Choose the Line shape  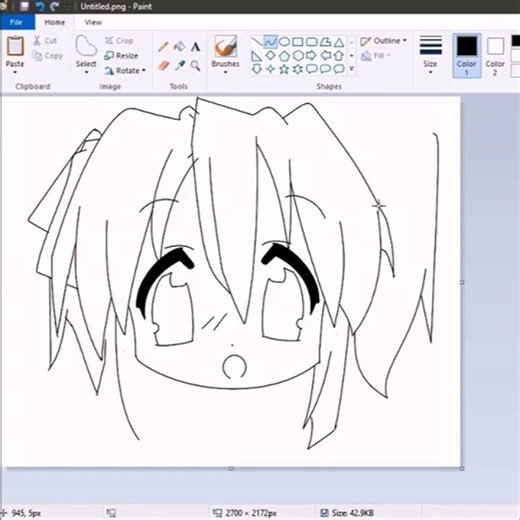(x=257, y=42)
